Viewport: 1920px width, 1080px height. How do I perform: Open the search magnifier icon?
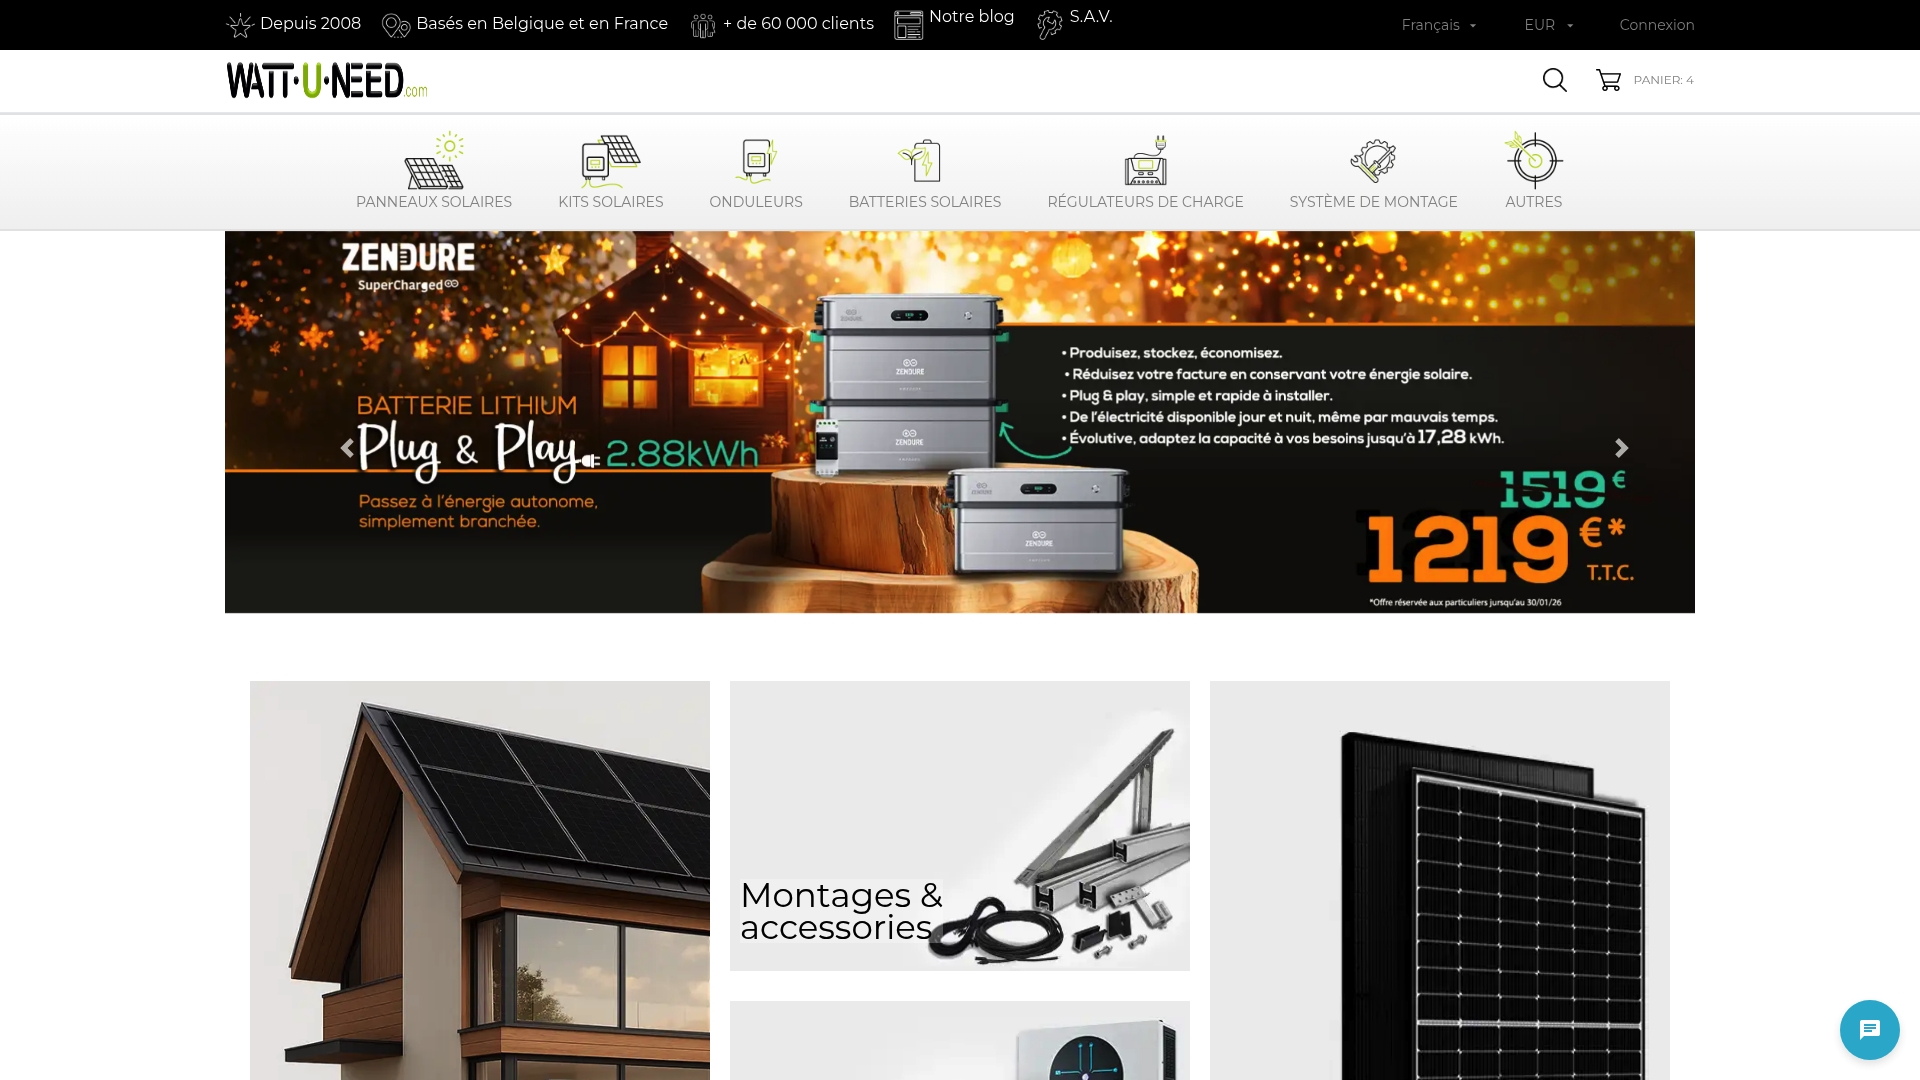click(x=1554, y=80)
